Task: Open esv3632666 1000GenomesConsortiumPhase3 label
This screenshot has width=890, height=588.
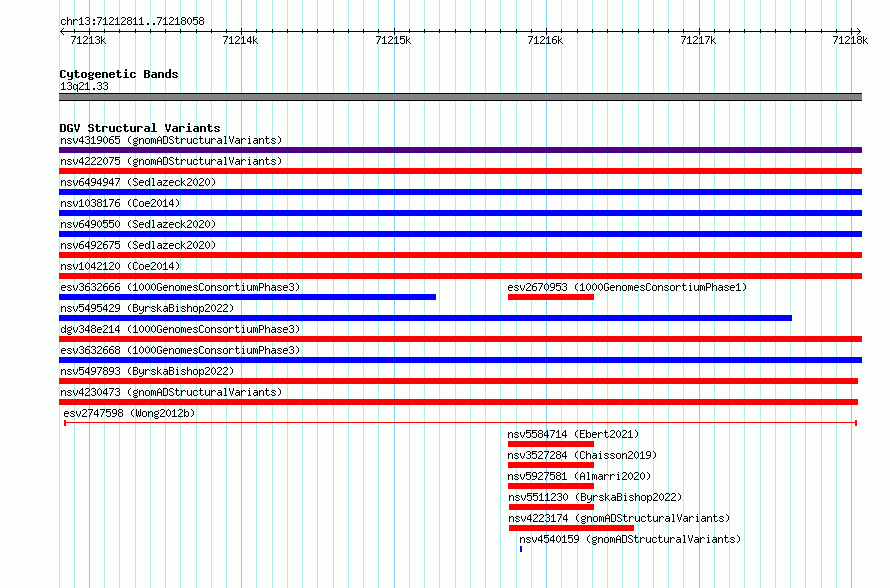Action: pos(180,287)
